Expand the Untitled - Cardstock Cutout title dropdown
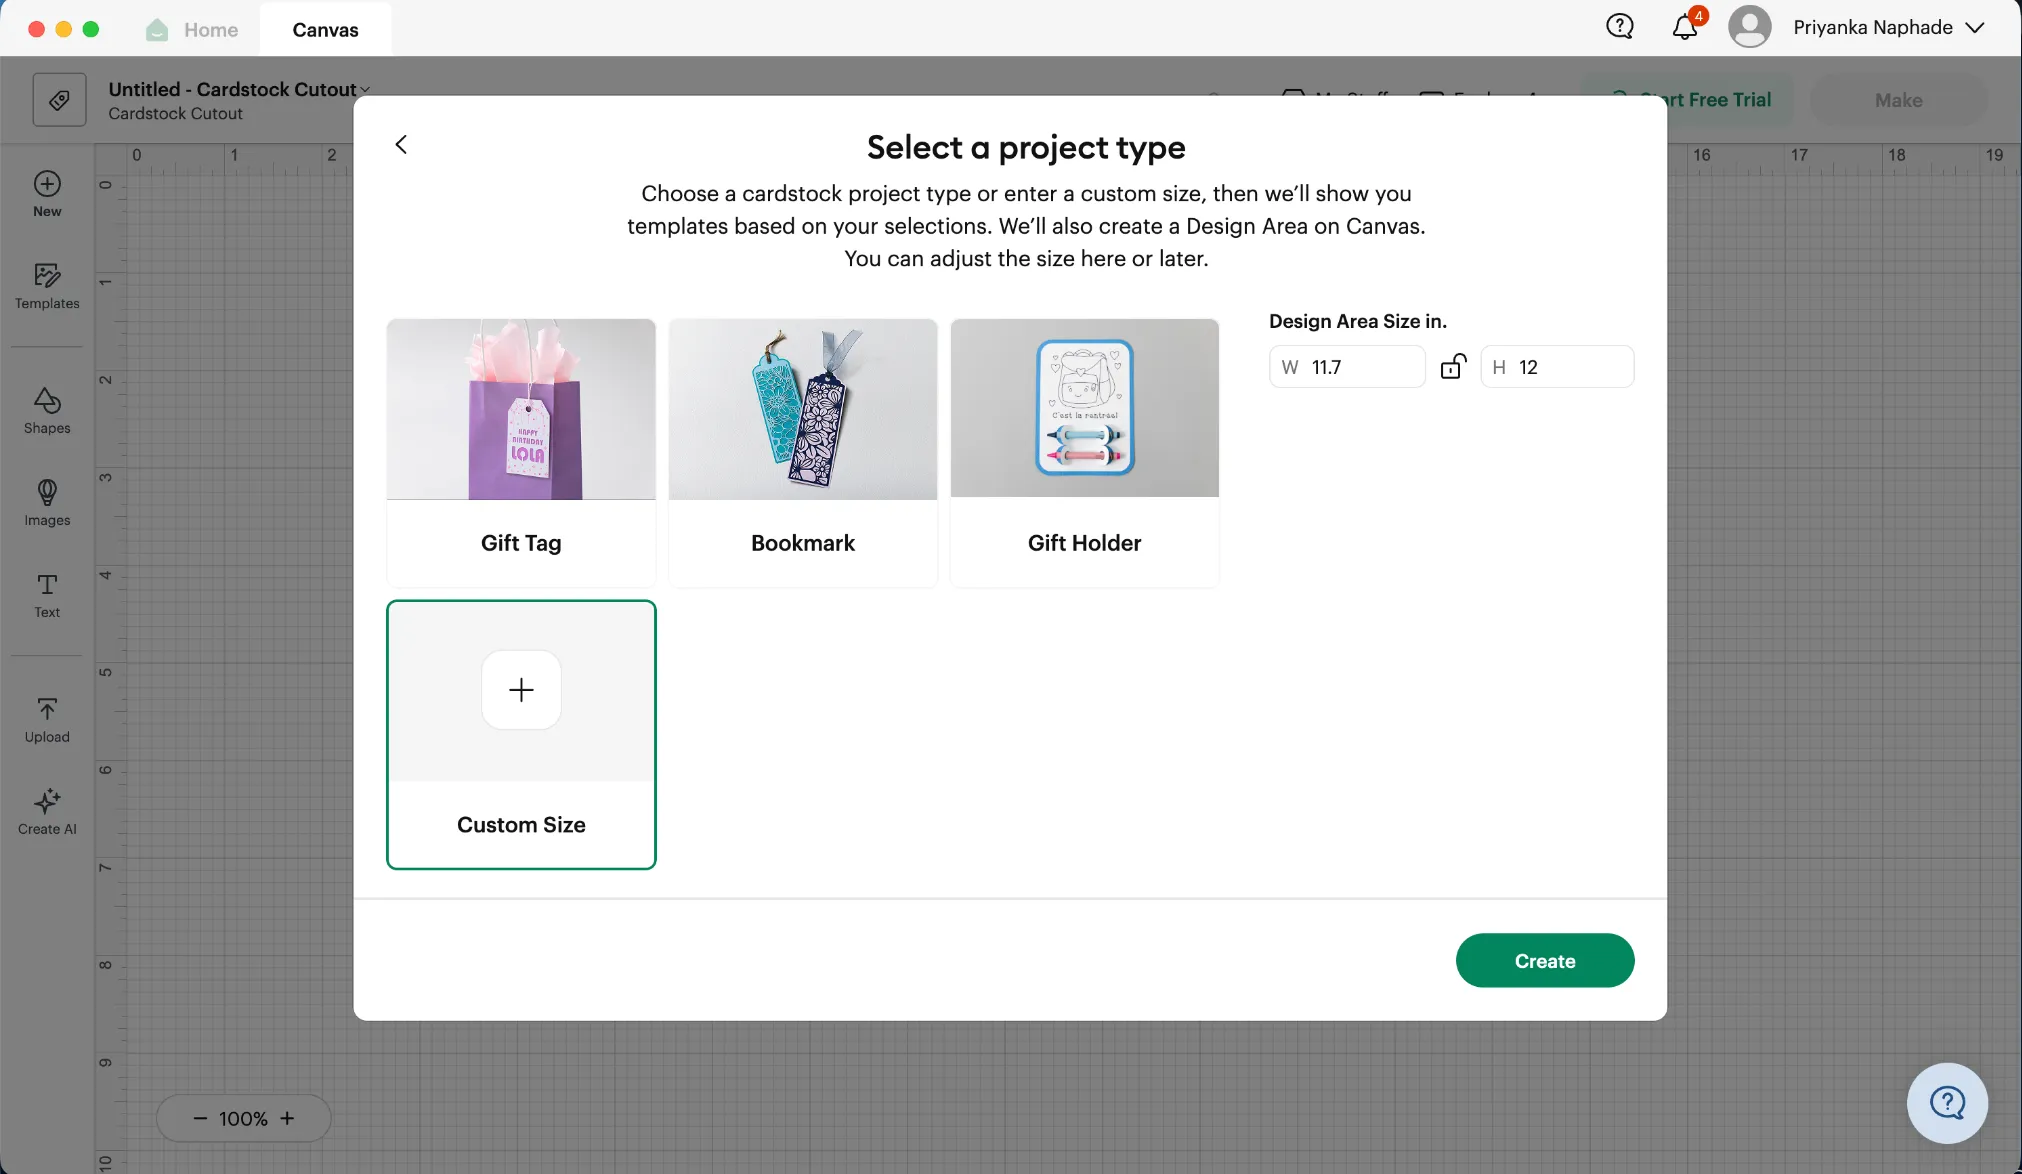 (365, 90)
